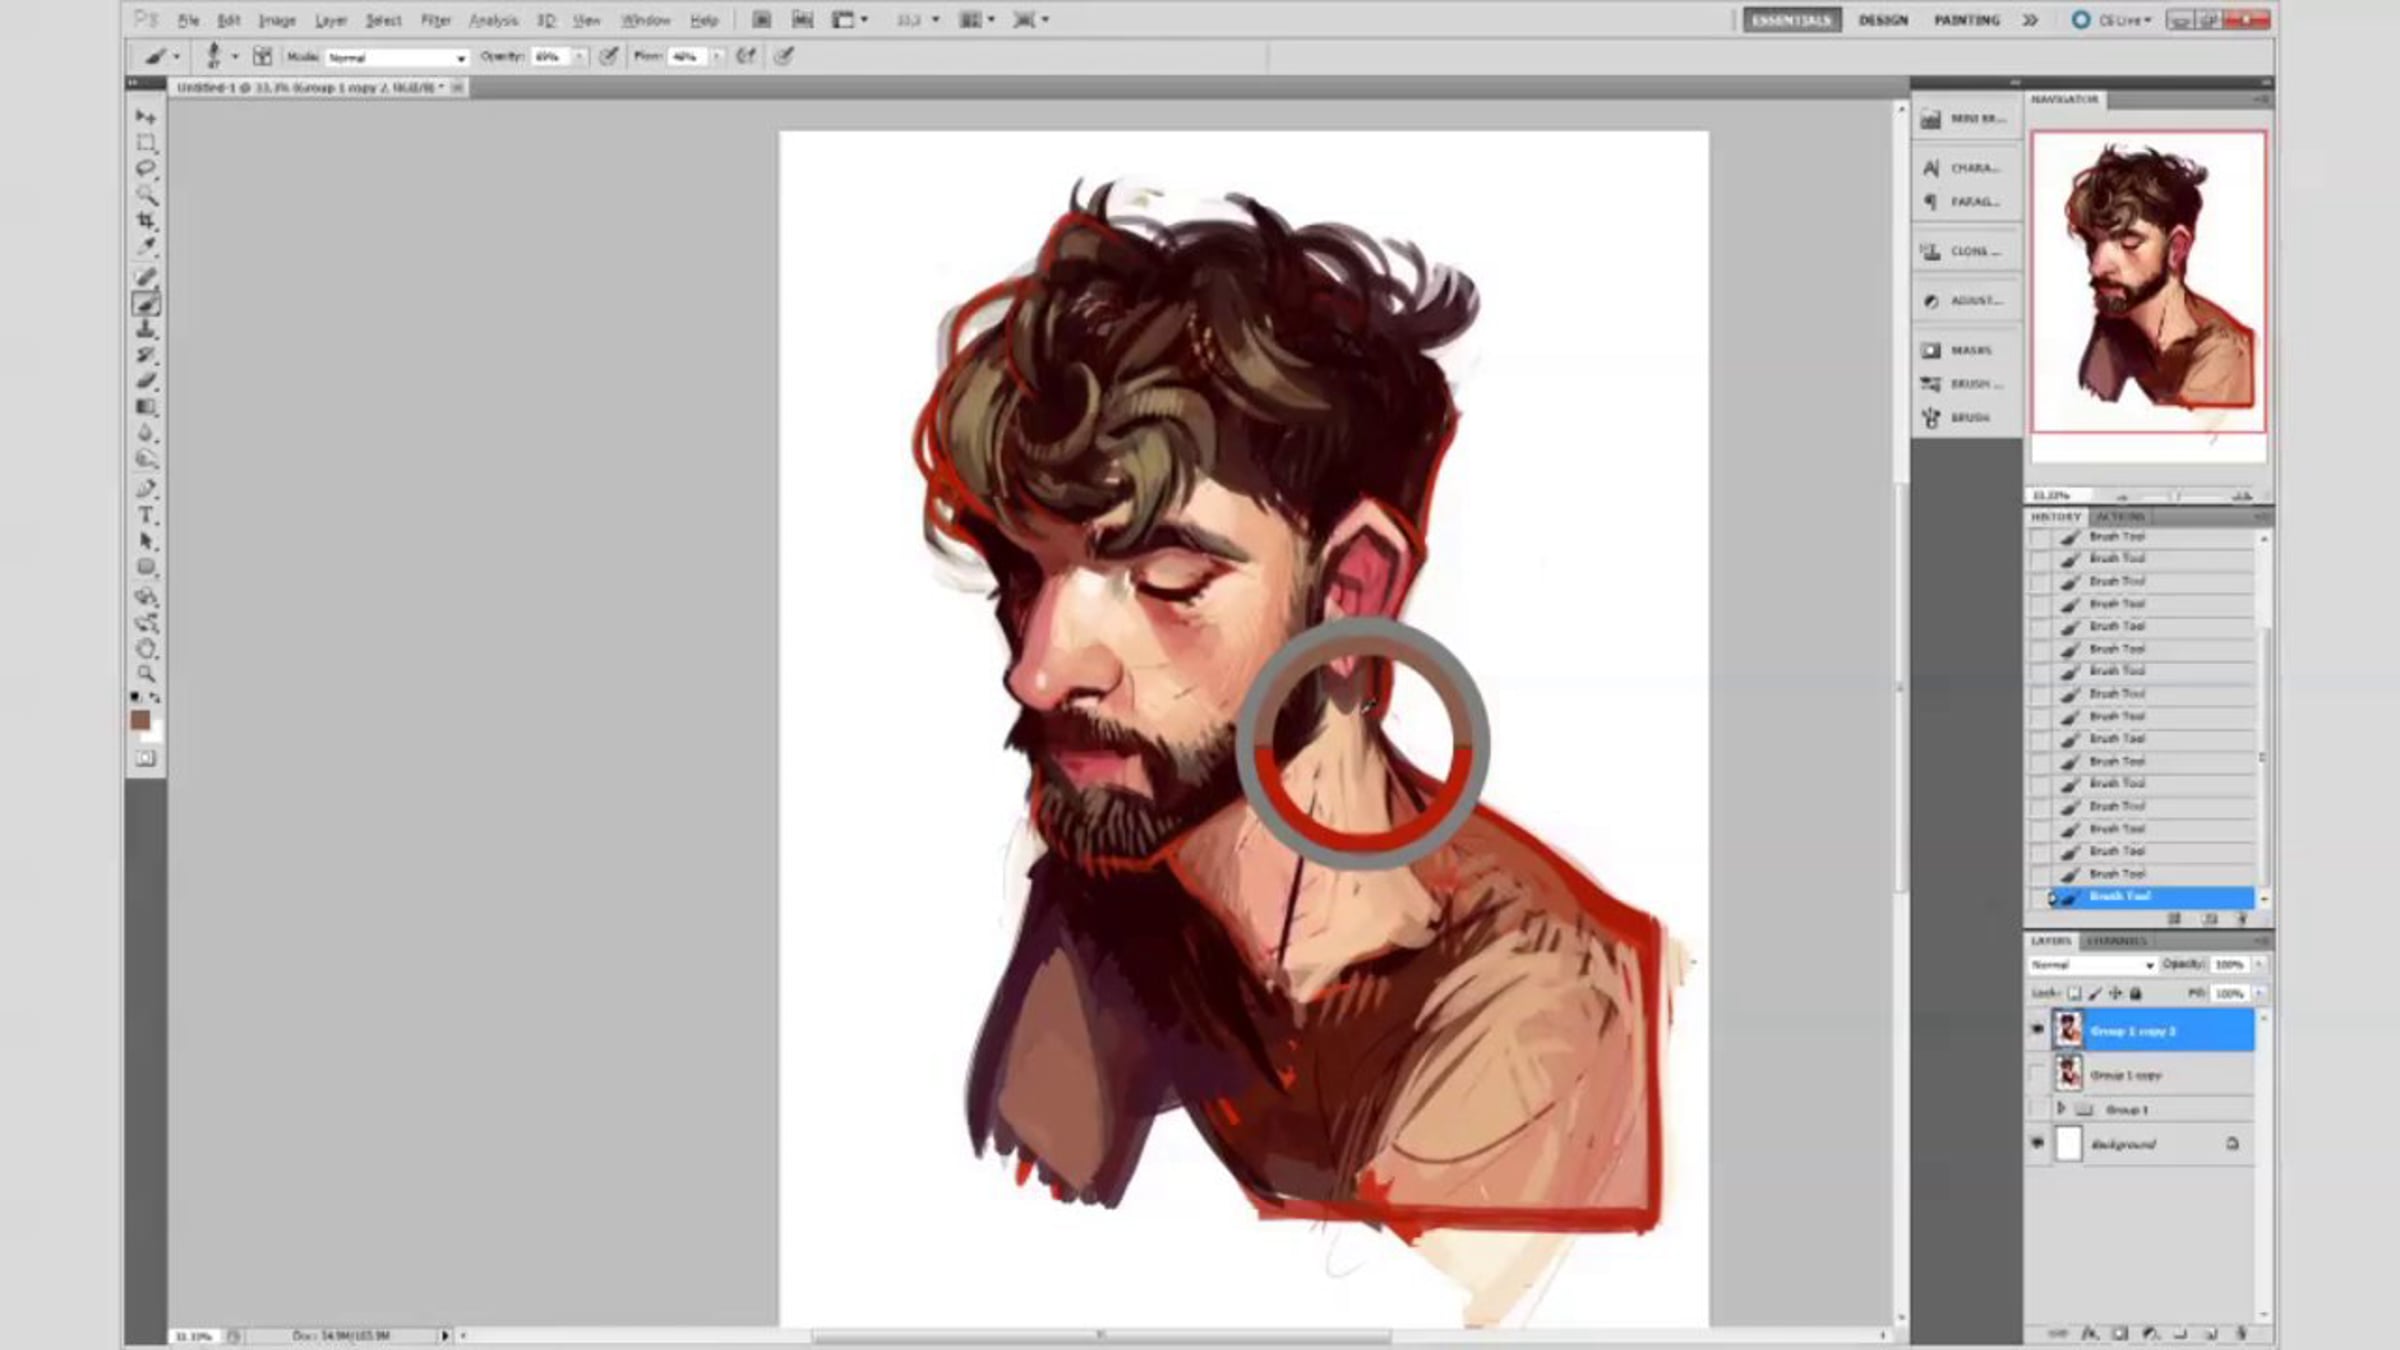Select the Brush tool in the toolbox

[146, 303]
